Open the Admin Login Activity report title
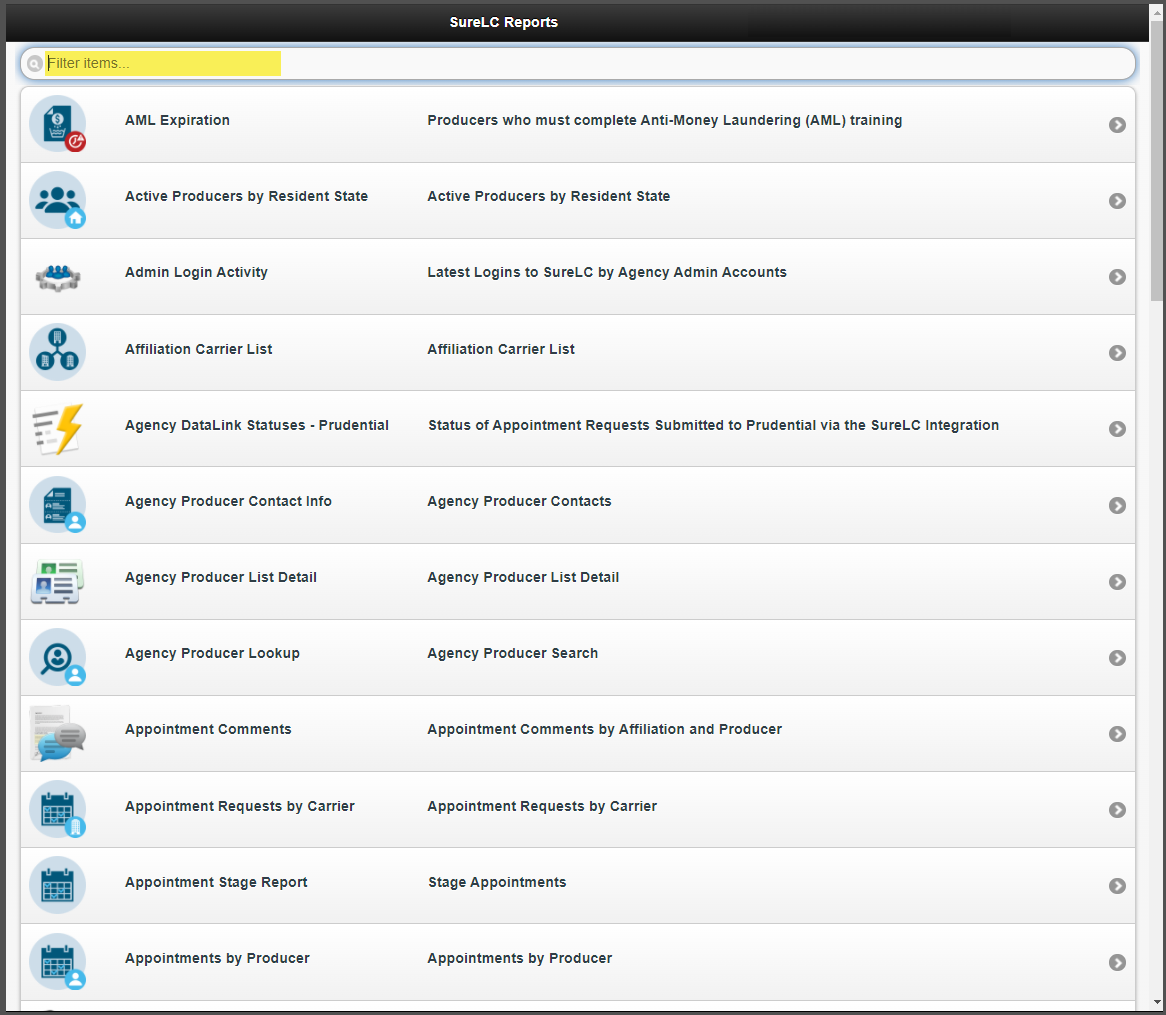 pyautogui.click(x=196, y=272)
